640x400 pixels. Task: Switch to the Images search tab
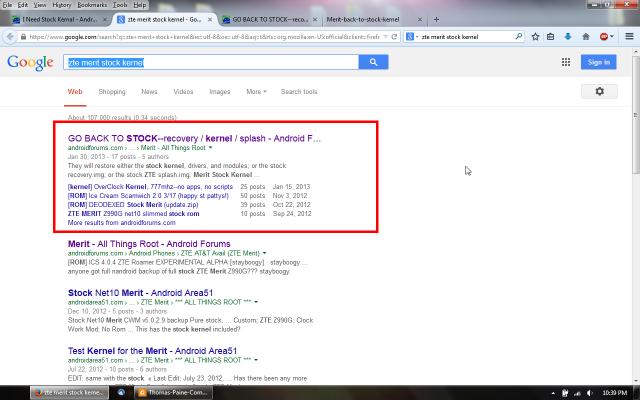(x=219, y=92)
